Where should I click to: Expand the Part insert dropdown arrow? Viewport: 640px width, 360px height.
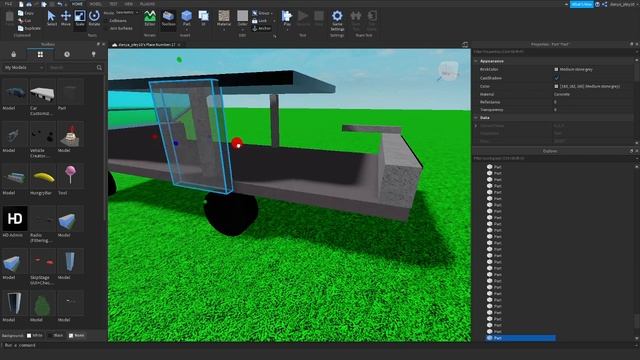coord(187,29)
